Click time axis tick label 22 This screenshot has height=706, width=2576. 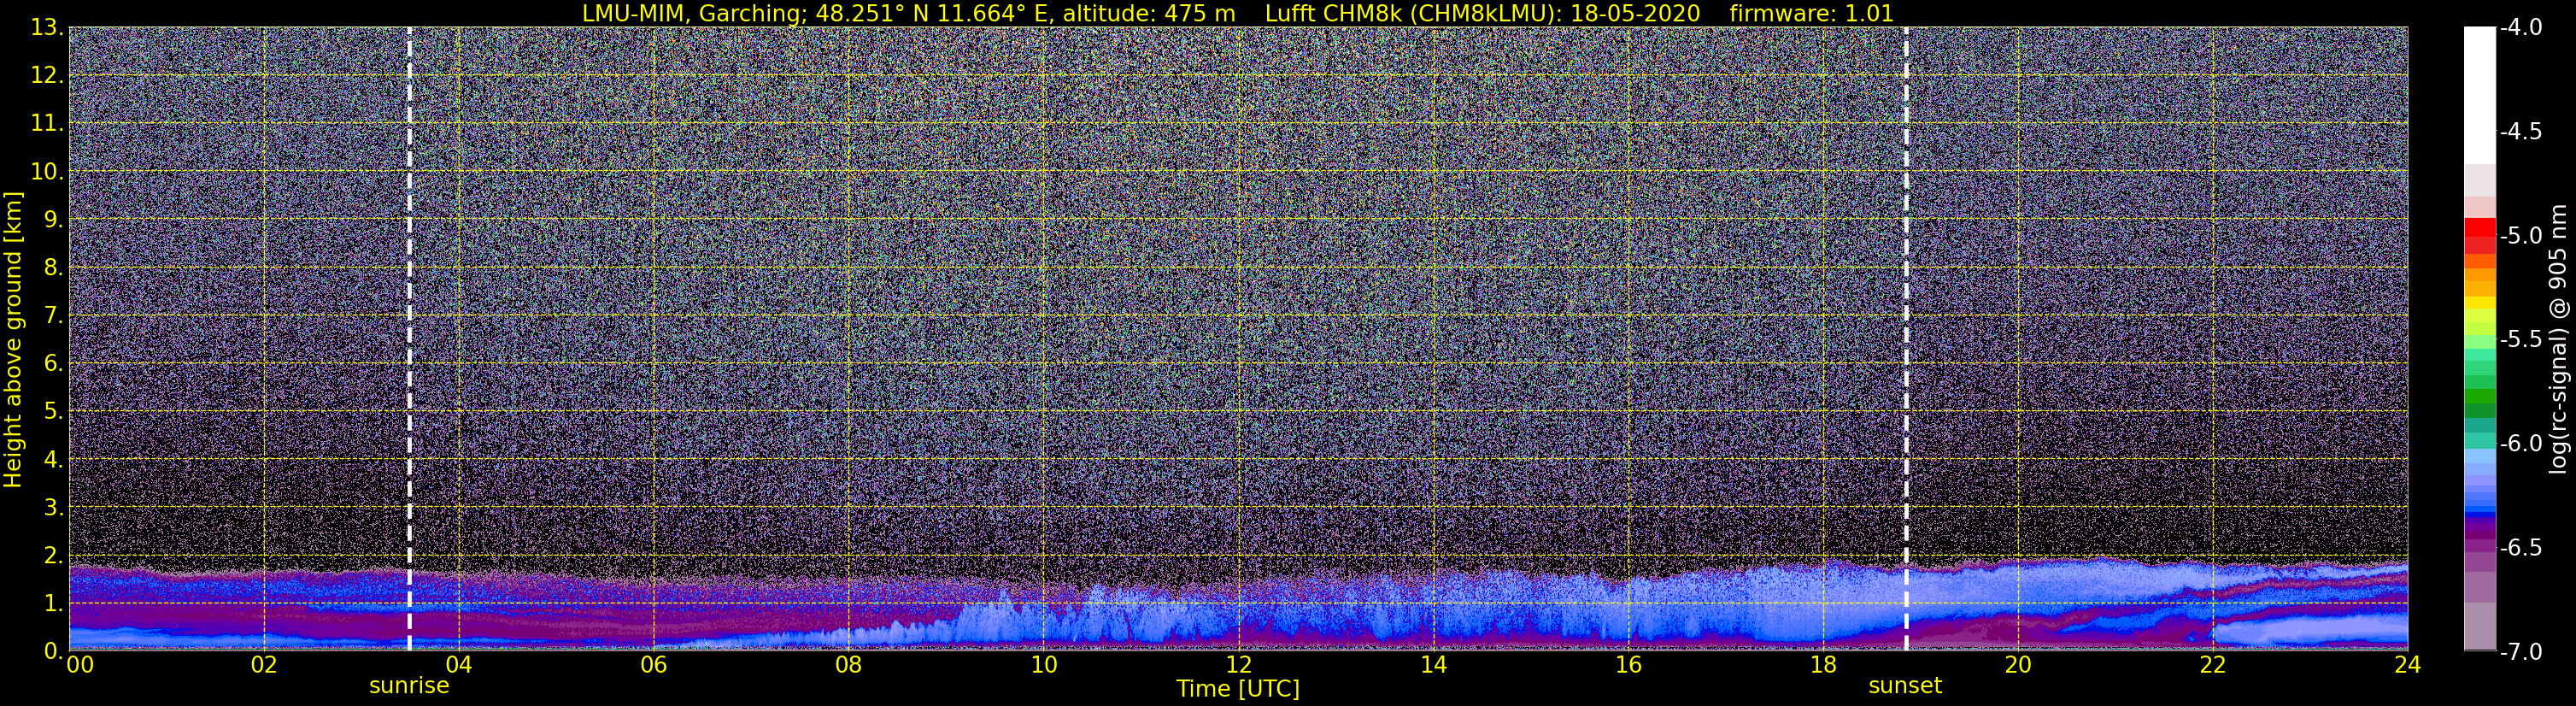click(2213, 665)
